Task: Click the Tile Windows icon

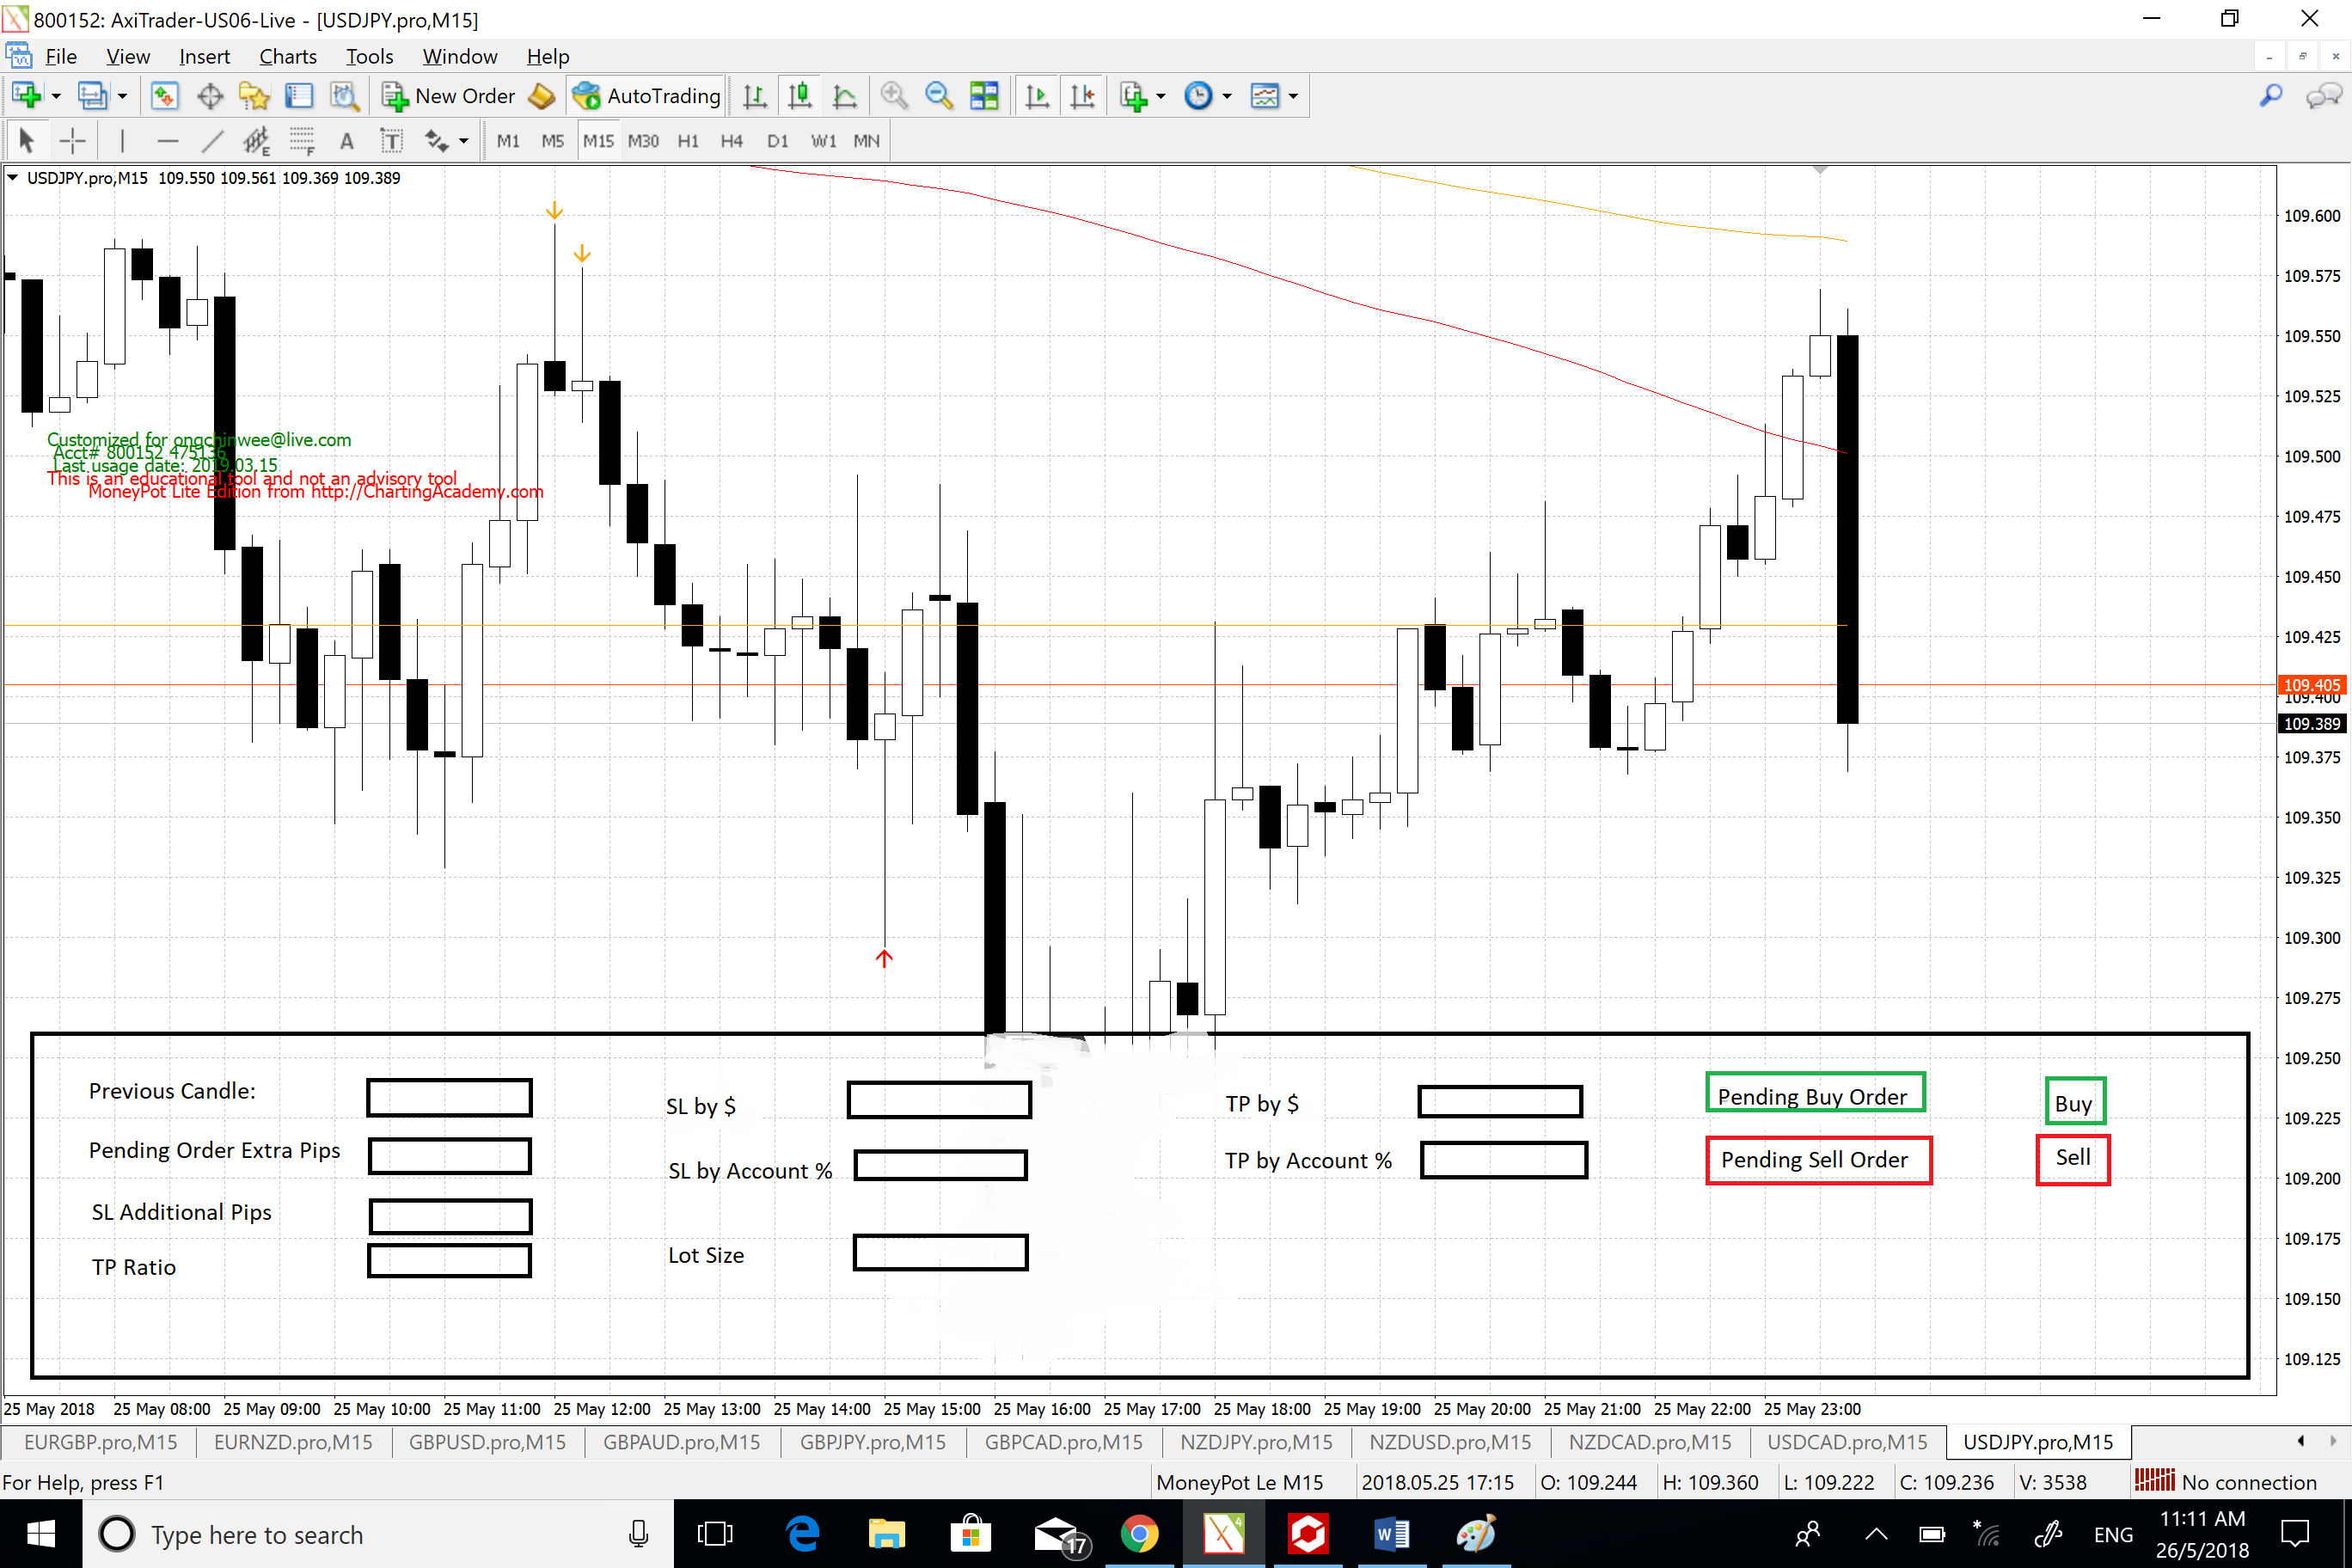Action: [x=984, y=96]
